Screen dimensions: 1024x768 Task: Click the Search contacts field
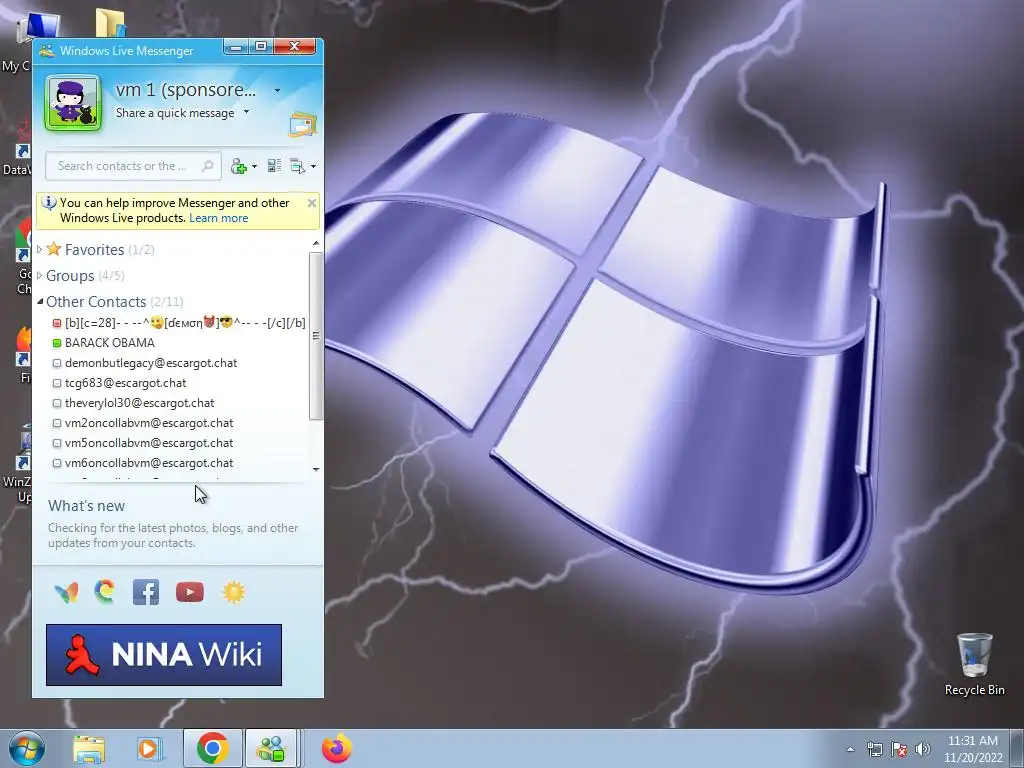(x=133, y=166)
